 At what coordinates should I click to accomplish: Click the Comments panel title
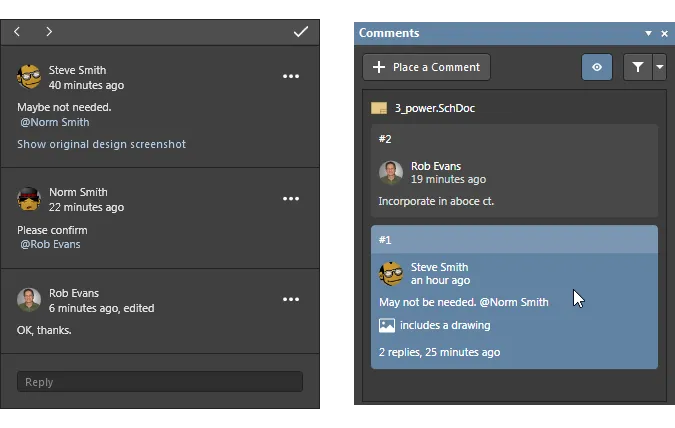[389, 33]
